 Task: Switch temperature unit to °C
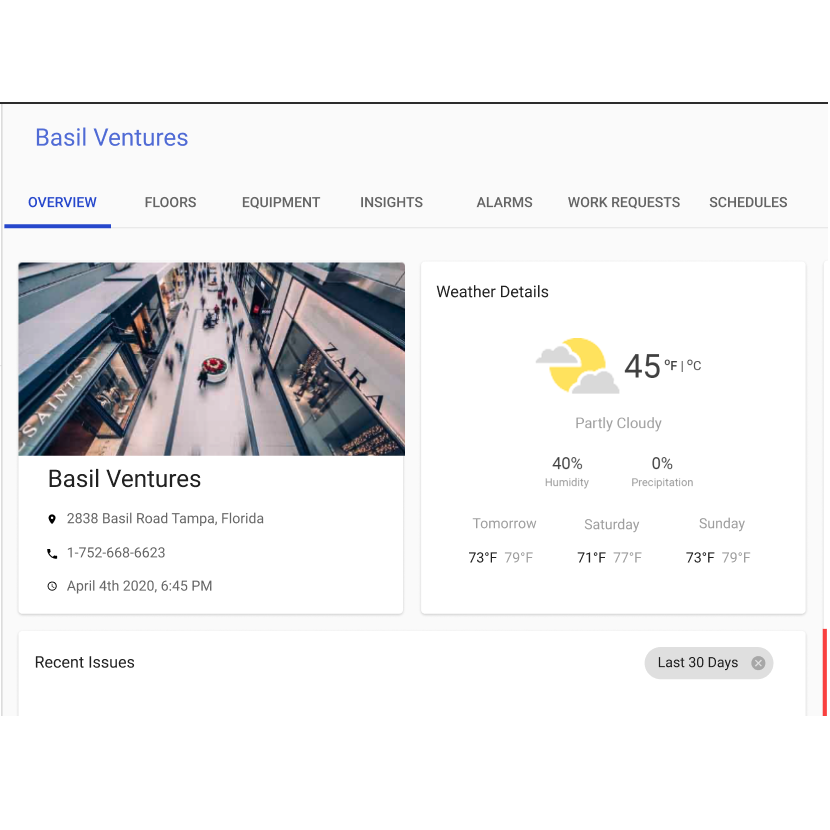pos(694,365)
